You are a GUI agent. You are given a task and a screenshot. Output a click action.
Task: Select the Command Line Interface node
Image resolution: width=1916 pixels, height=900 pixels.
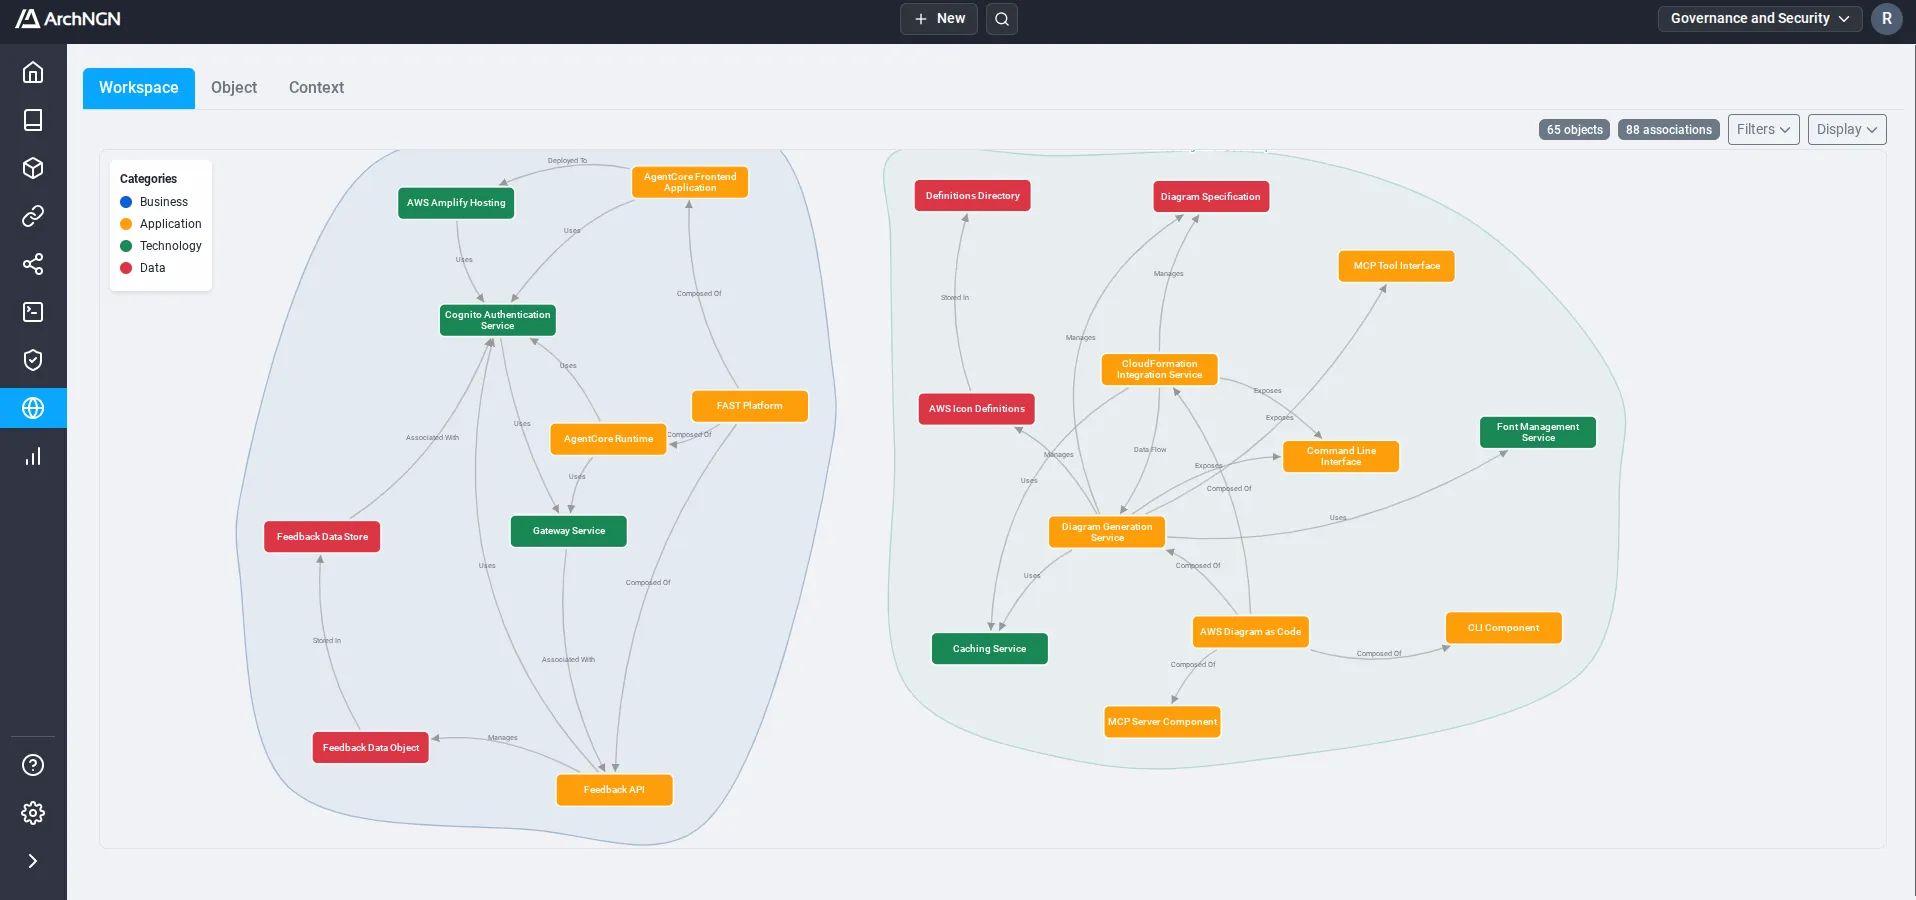[1341, 456]
